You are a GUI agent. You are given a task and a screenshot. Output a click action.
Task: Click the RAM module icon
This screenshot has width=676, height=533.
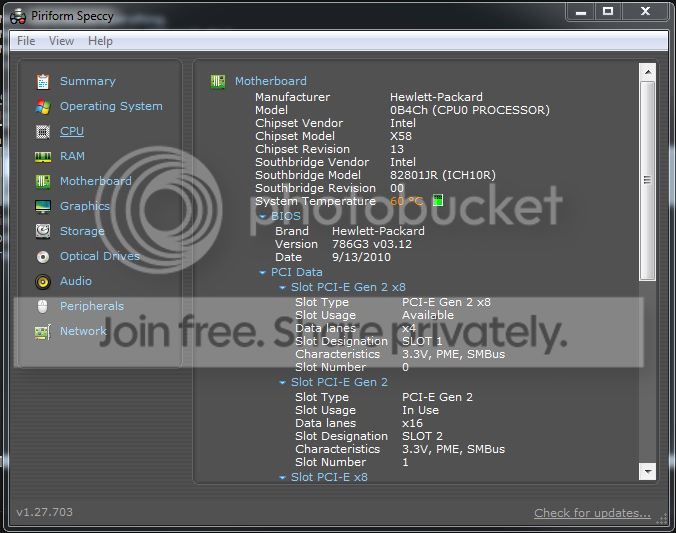click(x=43, y=157)
